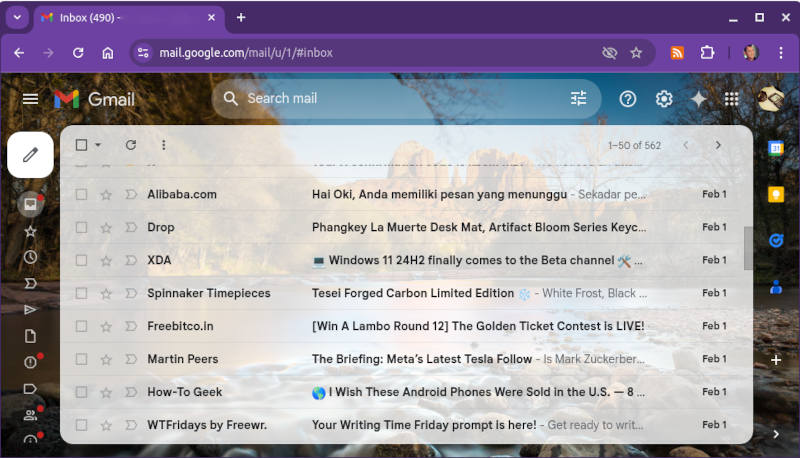Bookmark this page with star icon
800x458 pixels.
point(636,53)
